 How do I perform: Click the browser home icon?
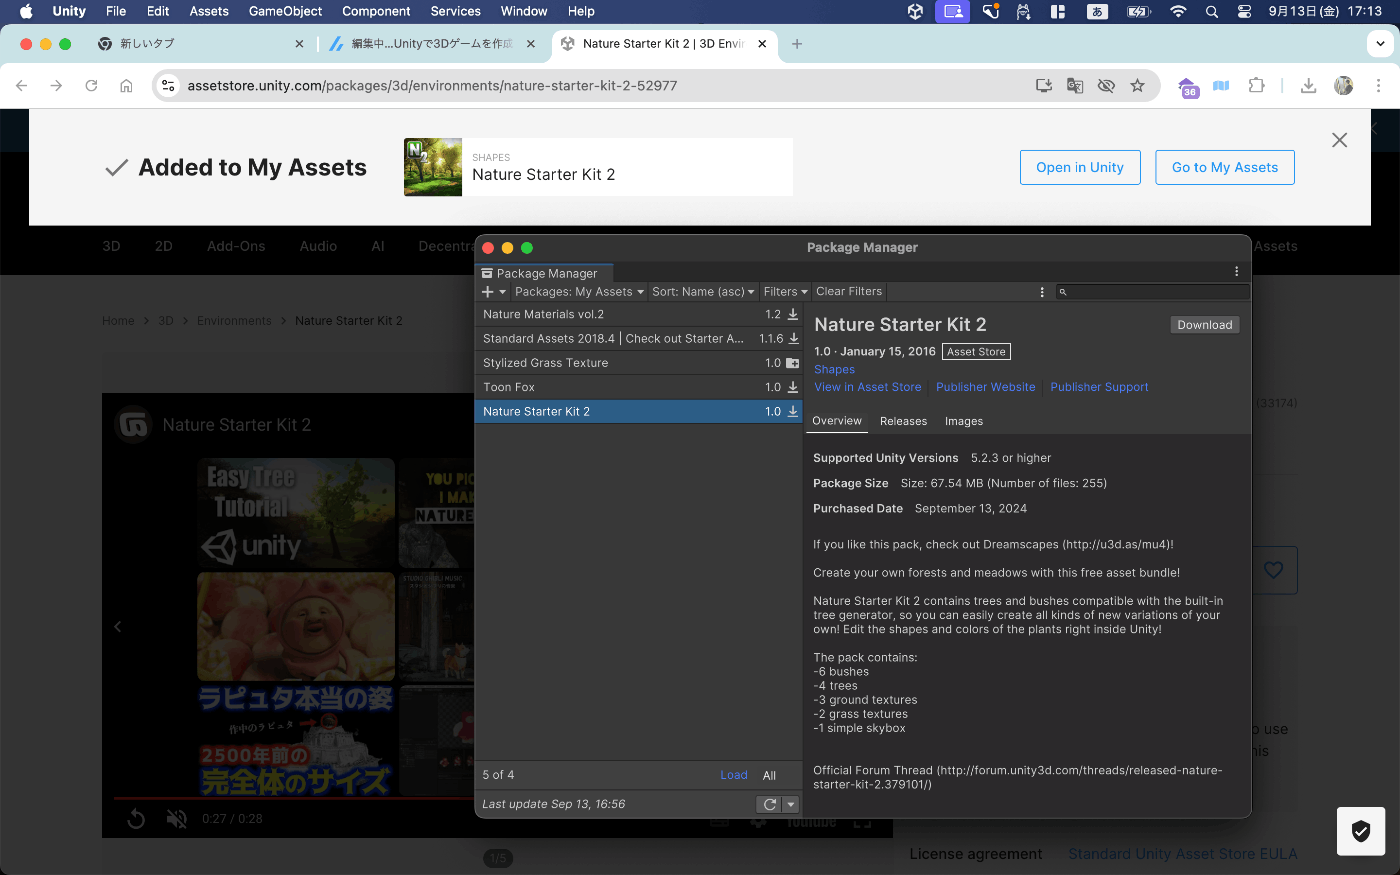pos(126,86)
